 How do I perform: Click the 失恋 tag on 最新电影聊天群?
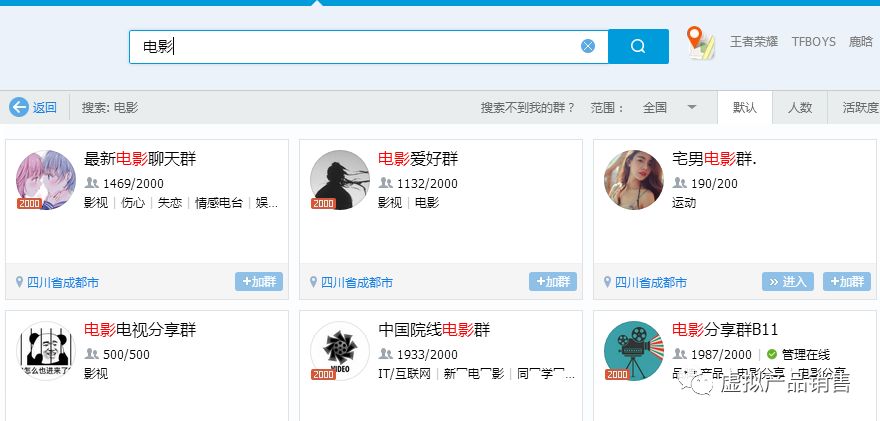pyautogui.click(x=170, y=203)
